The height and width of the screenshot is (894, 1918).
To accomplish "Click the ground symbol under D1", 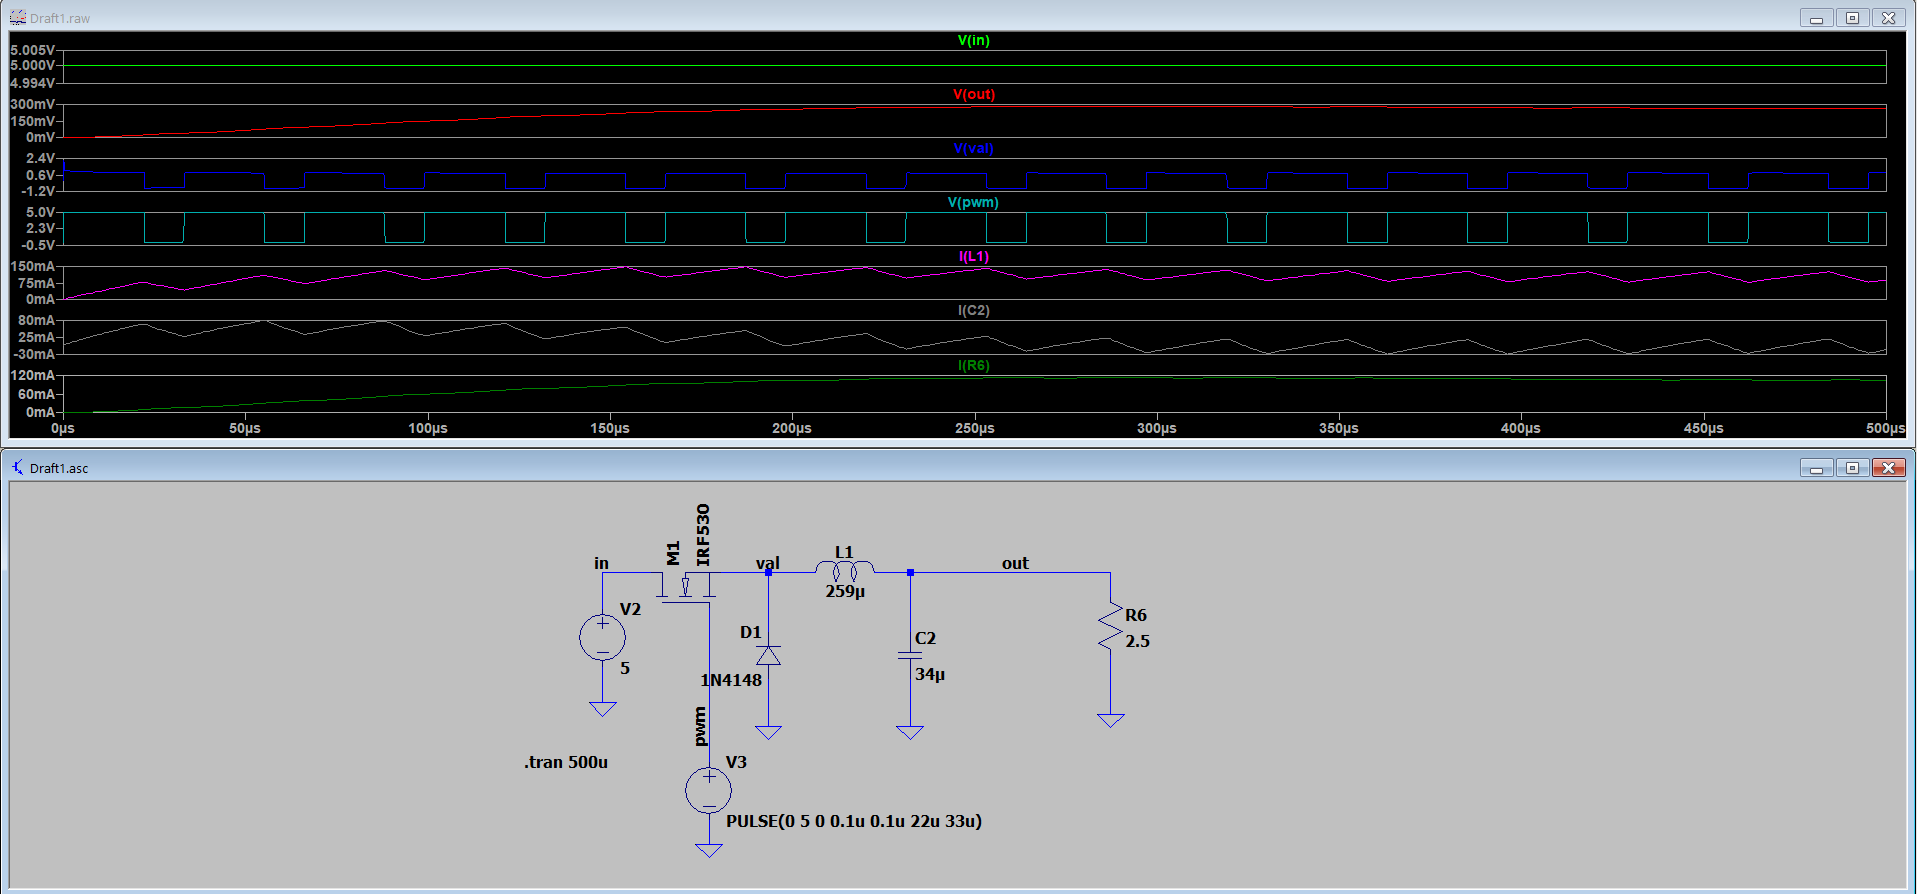I will tap(768, 732).
